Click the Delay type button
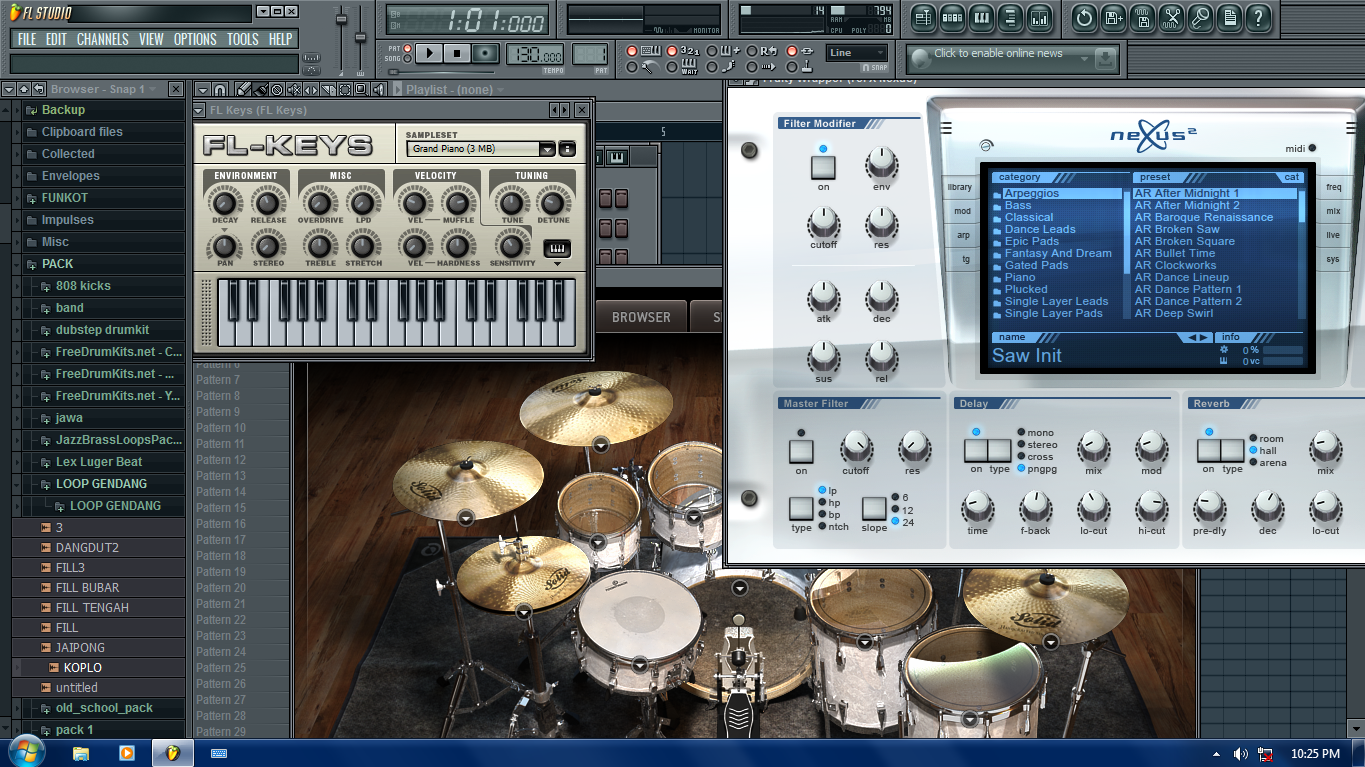 coord(999,451)
